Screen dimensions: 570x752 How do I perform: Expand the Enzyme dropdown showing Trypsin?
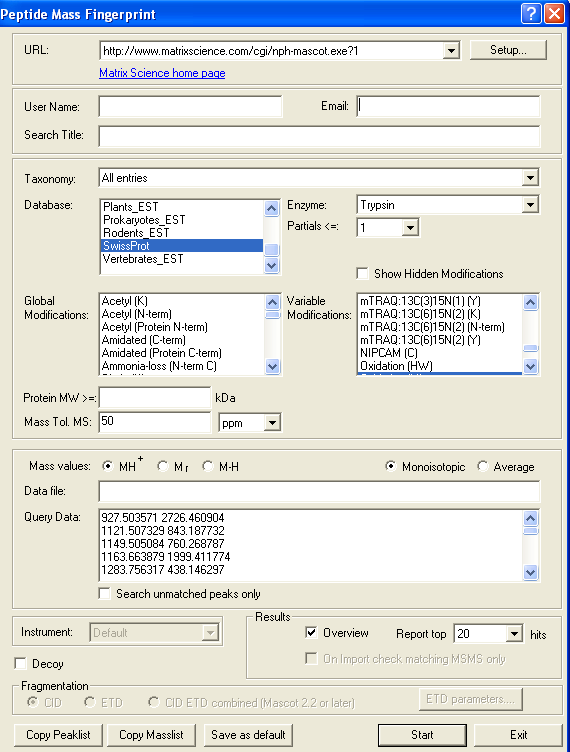coord(530,205)
